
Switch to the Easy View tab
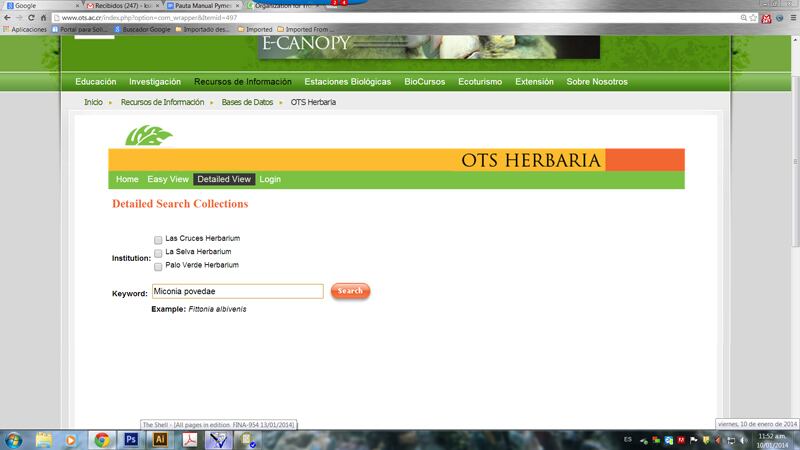point(168,180)
